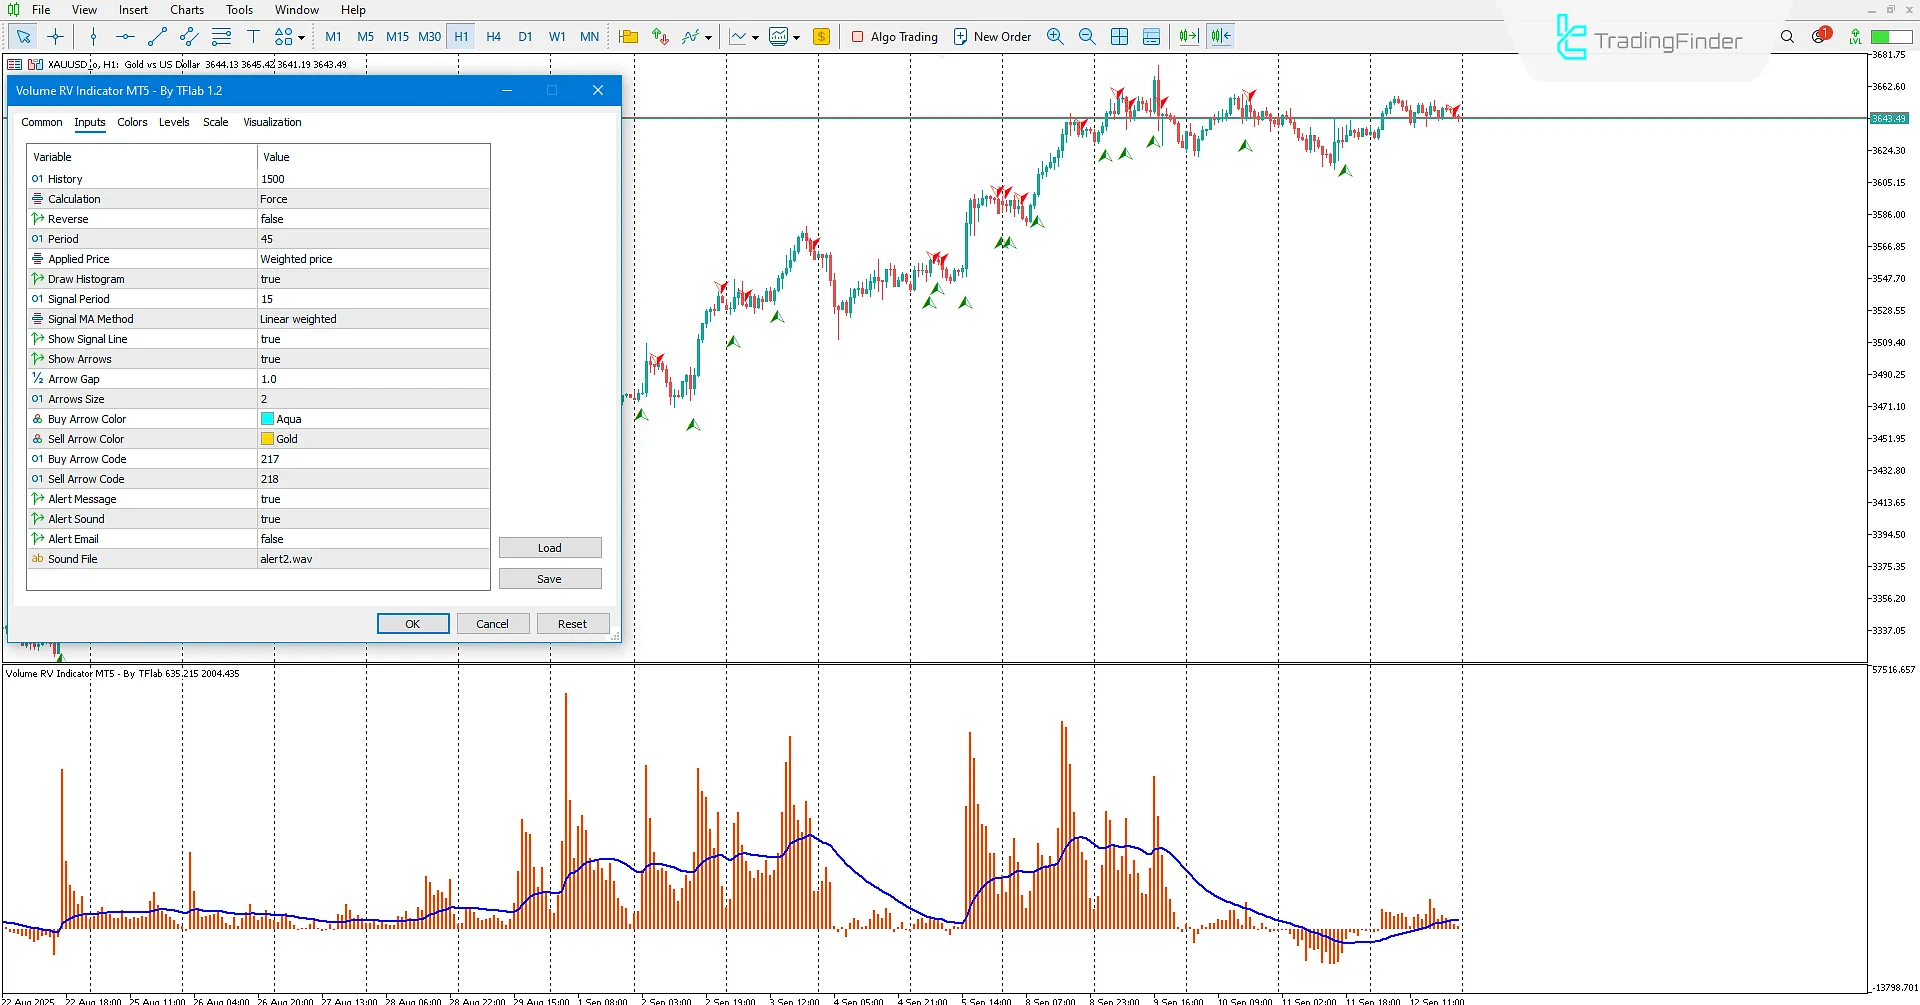Viewport: 1920px width, 1005px height.
Task: Click the Load button
Action: coord(550,547)
